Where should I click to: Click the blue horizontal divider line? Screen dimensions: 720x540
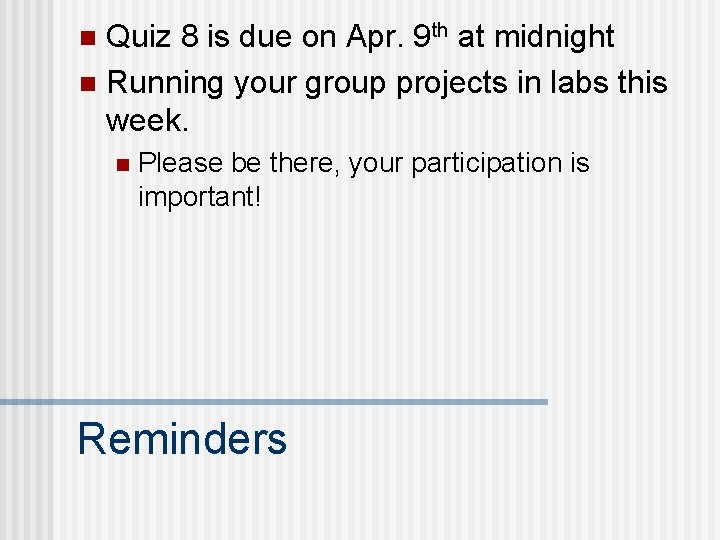coord(274,402)
